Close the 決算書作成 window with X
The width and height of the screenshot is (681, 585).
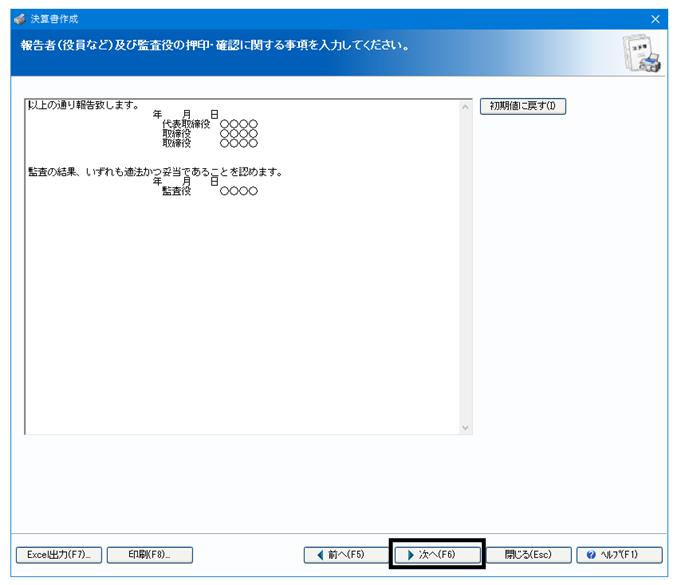(655, 19)
